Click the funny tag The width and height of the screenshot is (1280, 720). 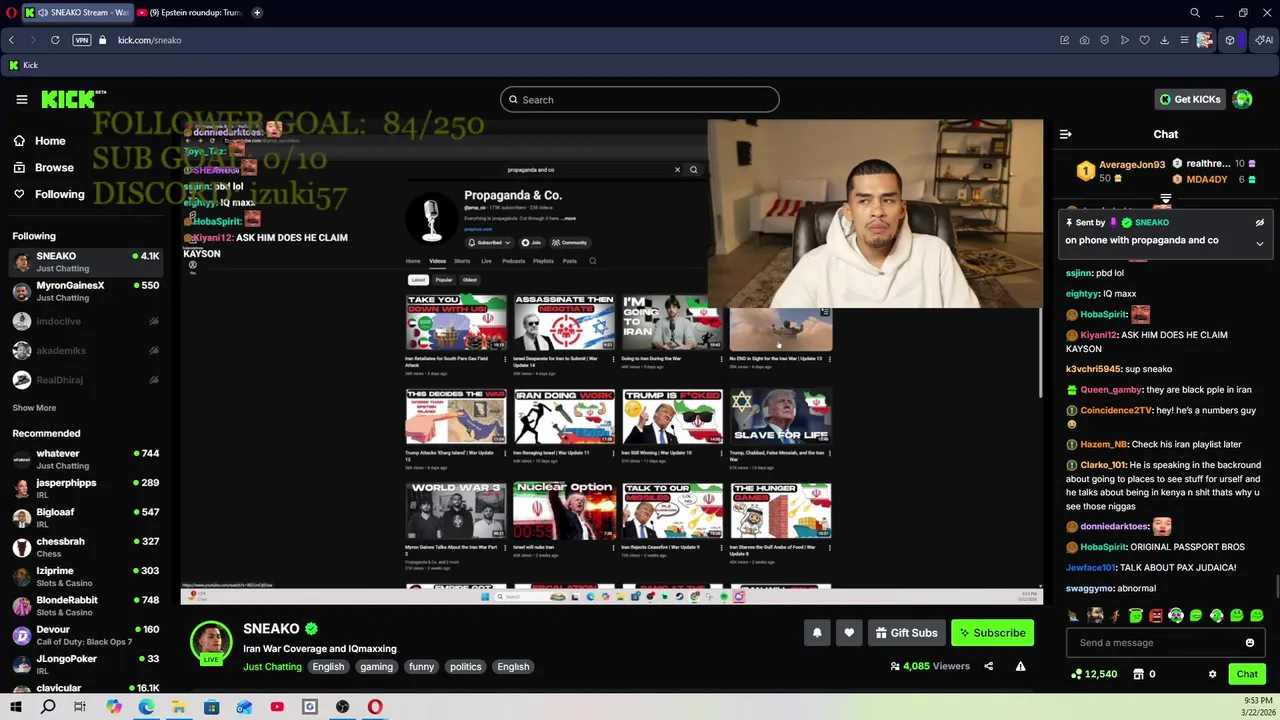pos(421,667)
